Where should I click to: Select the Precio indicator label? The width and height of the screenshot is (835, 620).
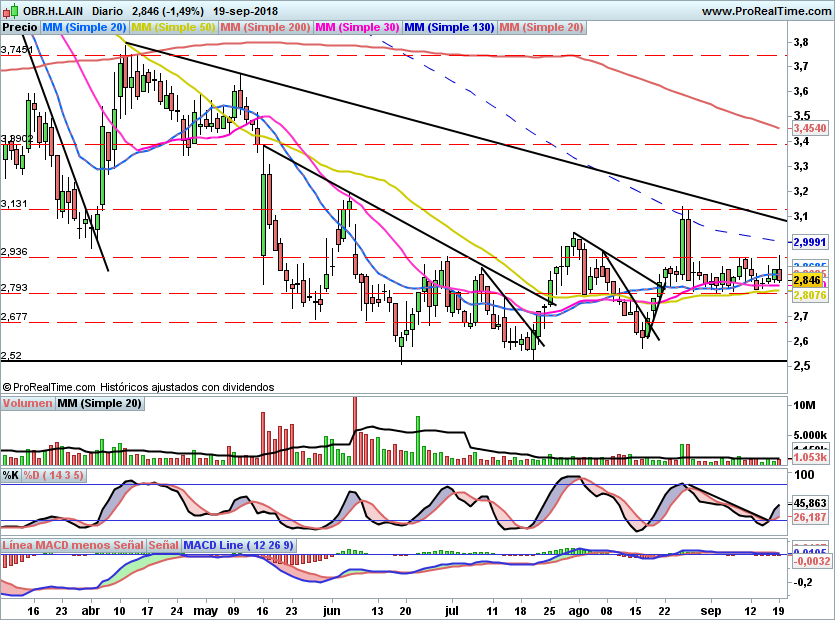click(21, 27)
